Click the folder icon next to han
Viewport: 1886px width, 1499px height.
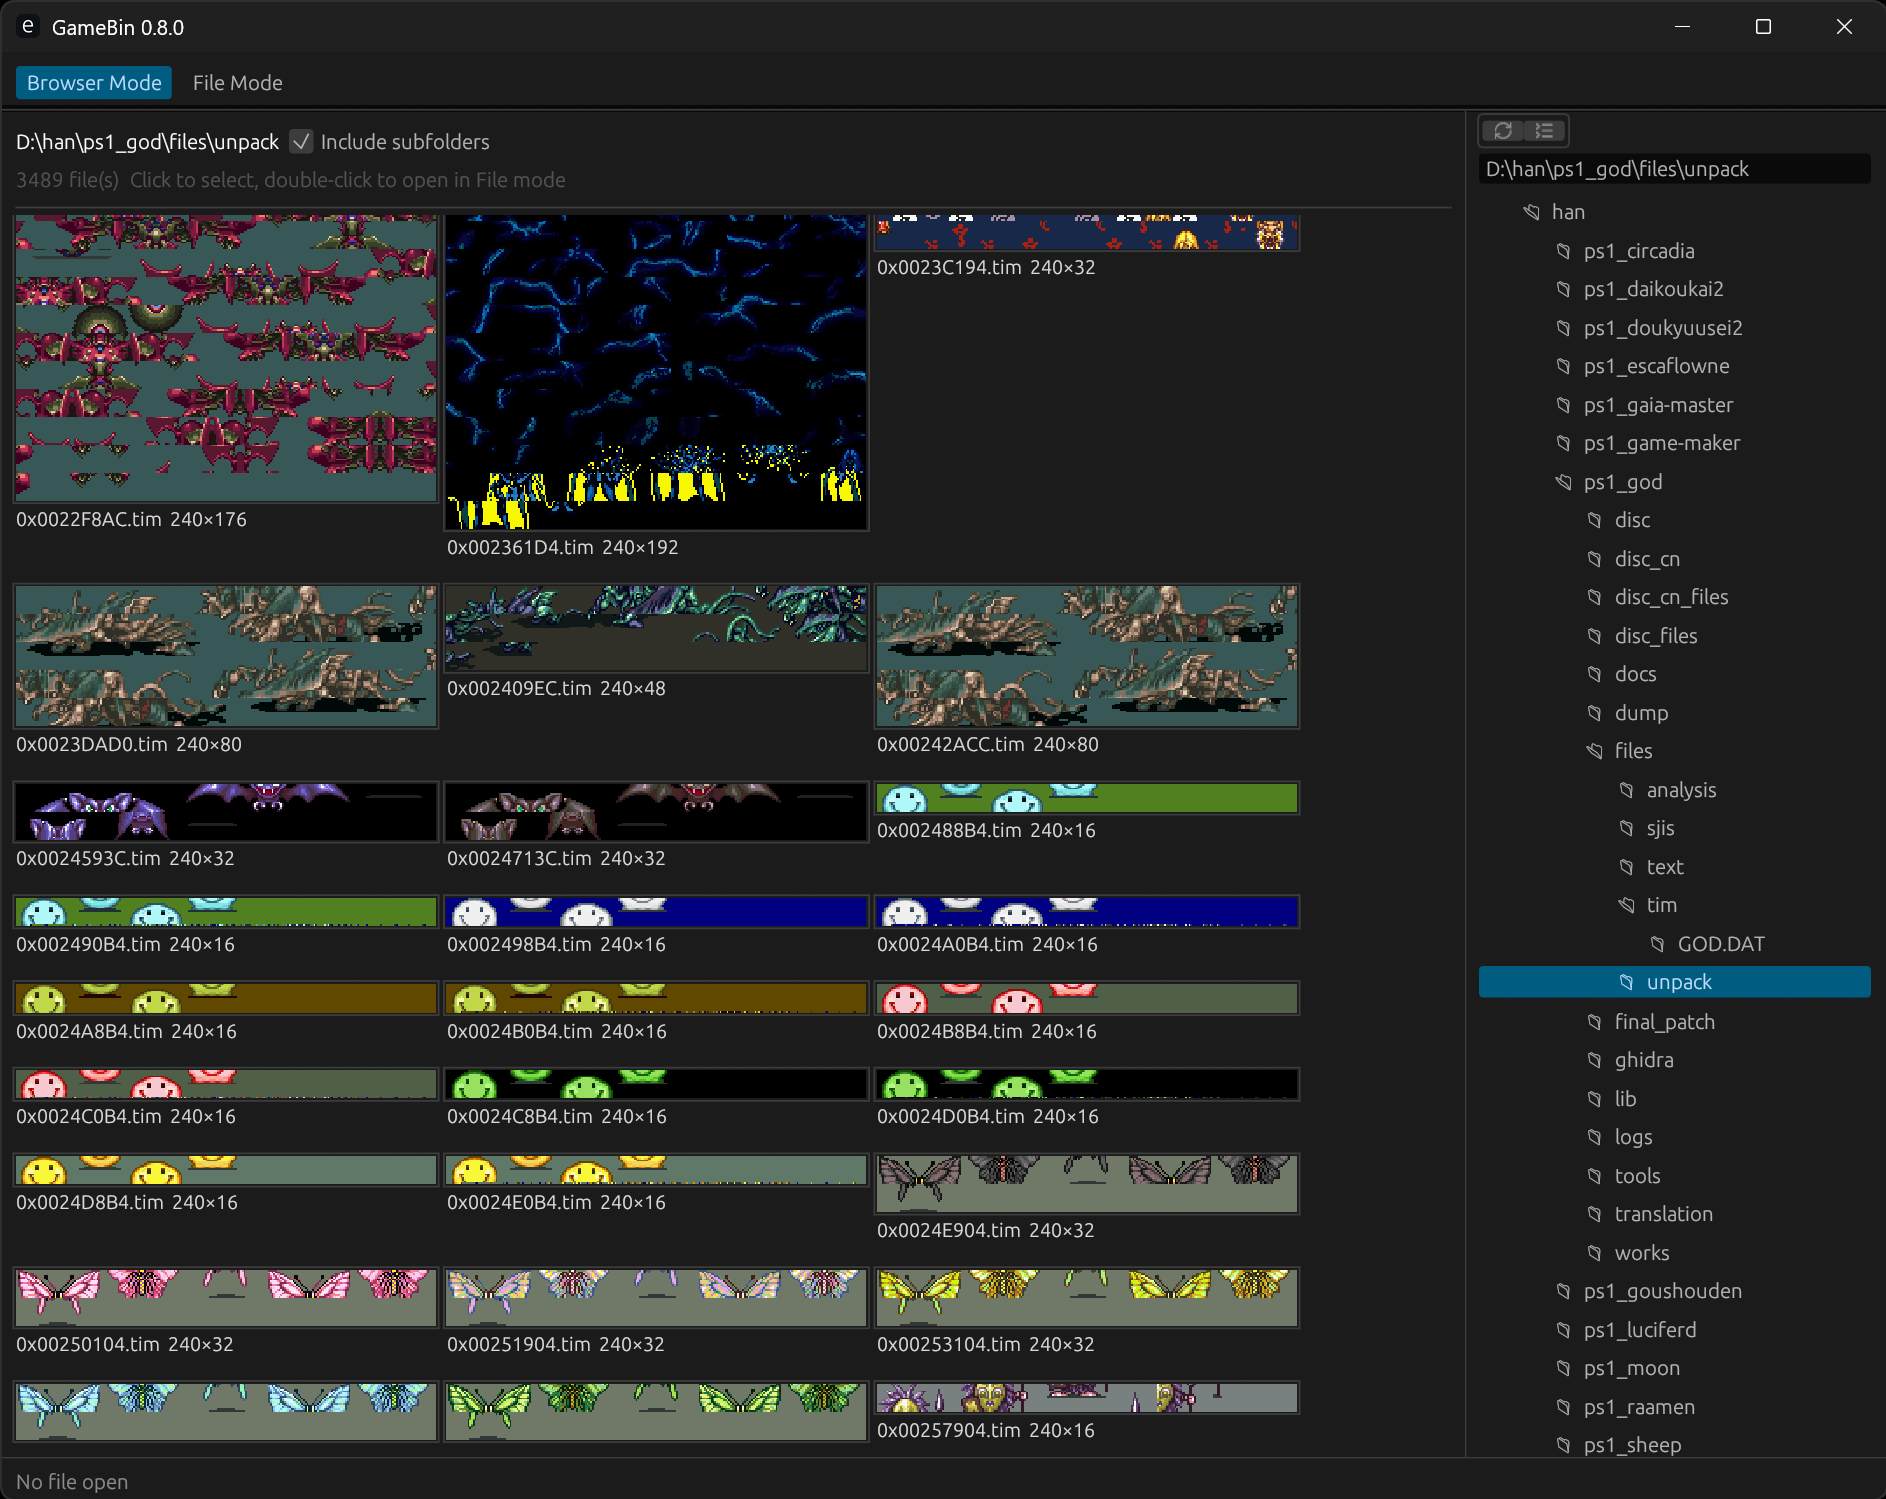1531,212
